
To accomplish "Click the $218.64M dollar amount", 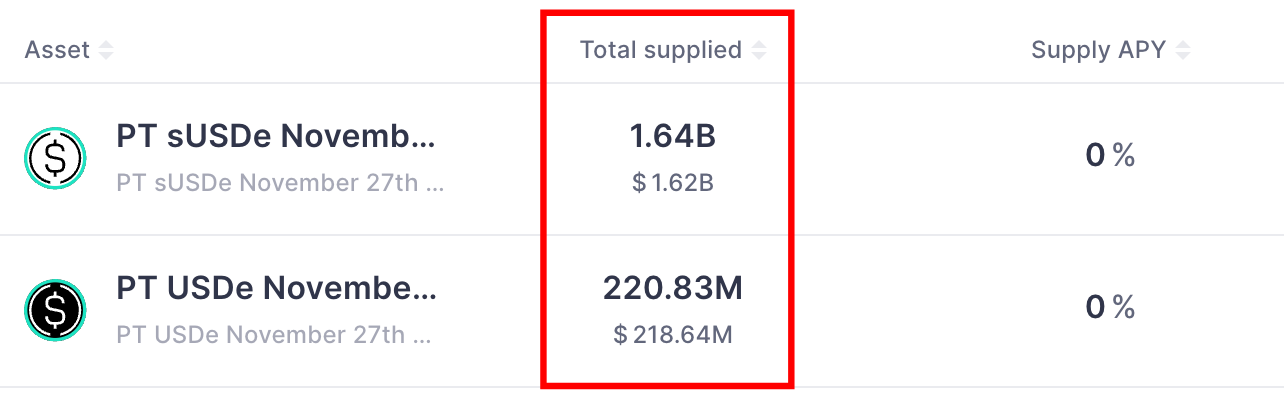I will 673,334.
